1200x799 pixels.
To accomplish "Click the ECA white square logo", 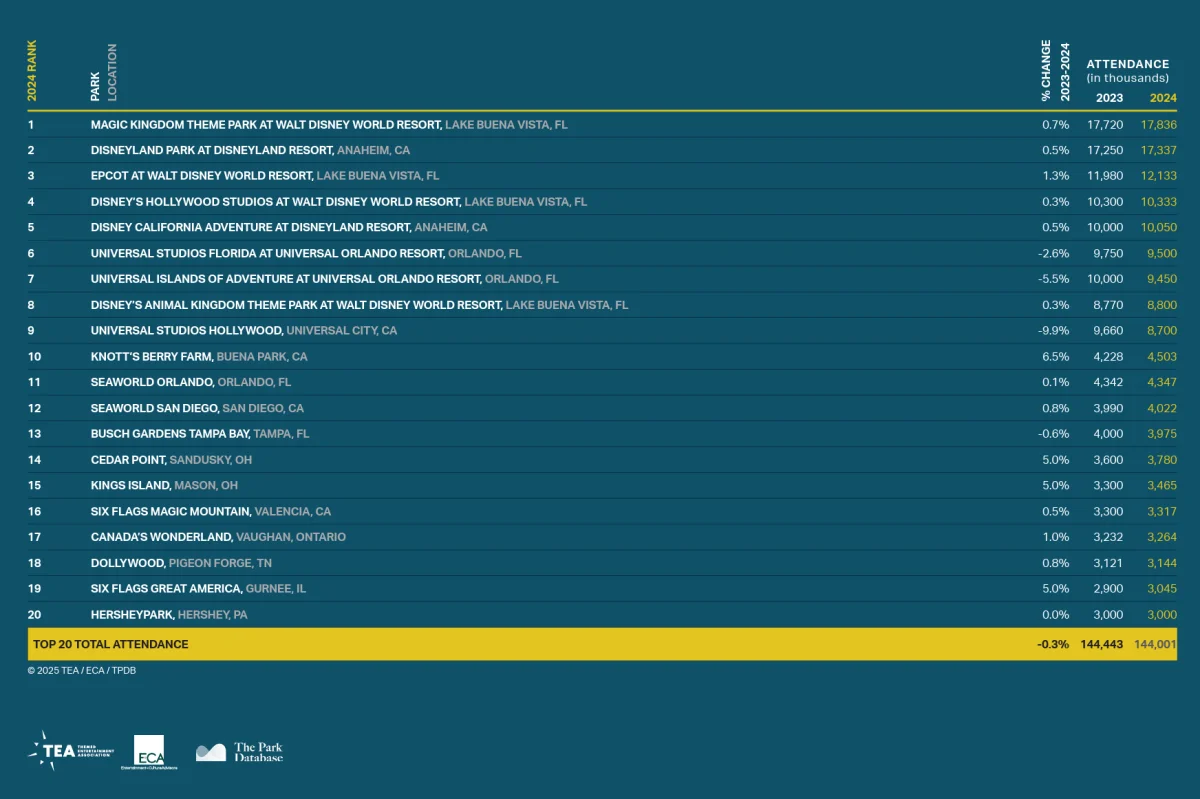I will [x=149, y=750].
